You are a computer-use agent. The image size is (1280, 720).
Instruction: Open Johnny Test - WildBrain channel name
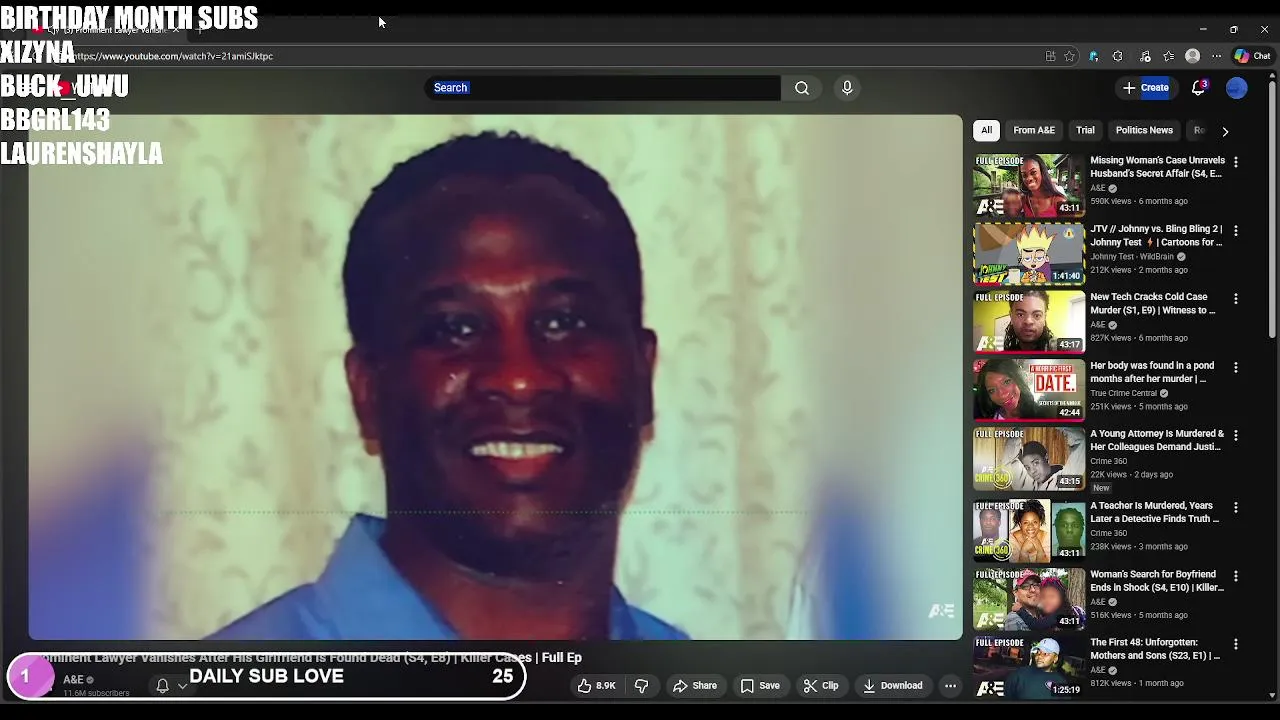click(1132, 257)
